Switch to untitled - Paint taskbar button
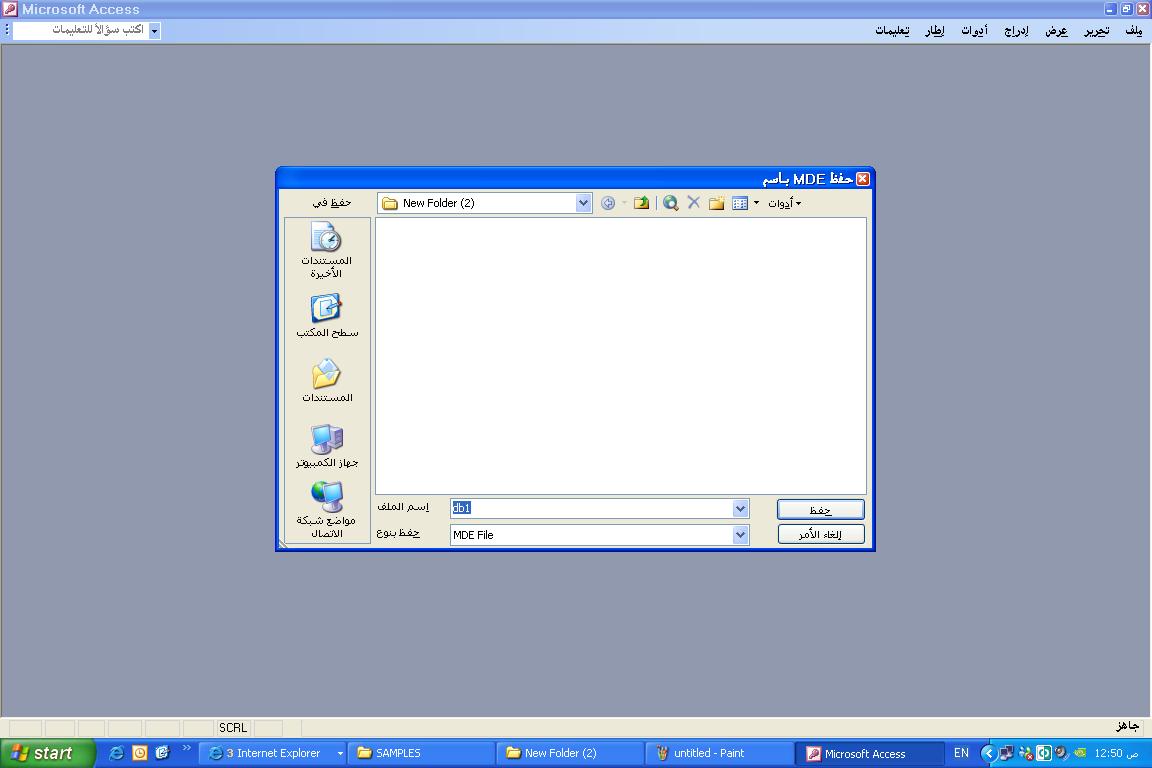 [x=720, y=753]
